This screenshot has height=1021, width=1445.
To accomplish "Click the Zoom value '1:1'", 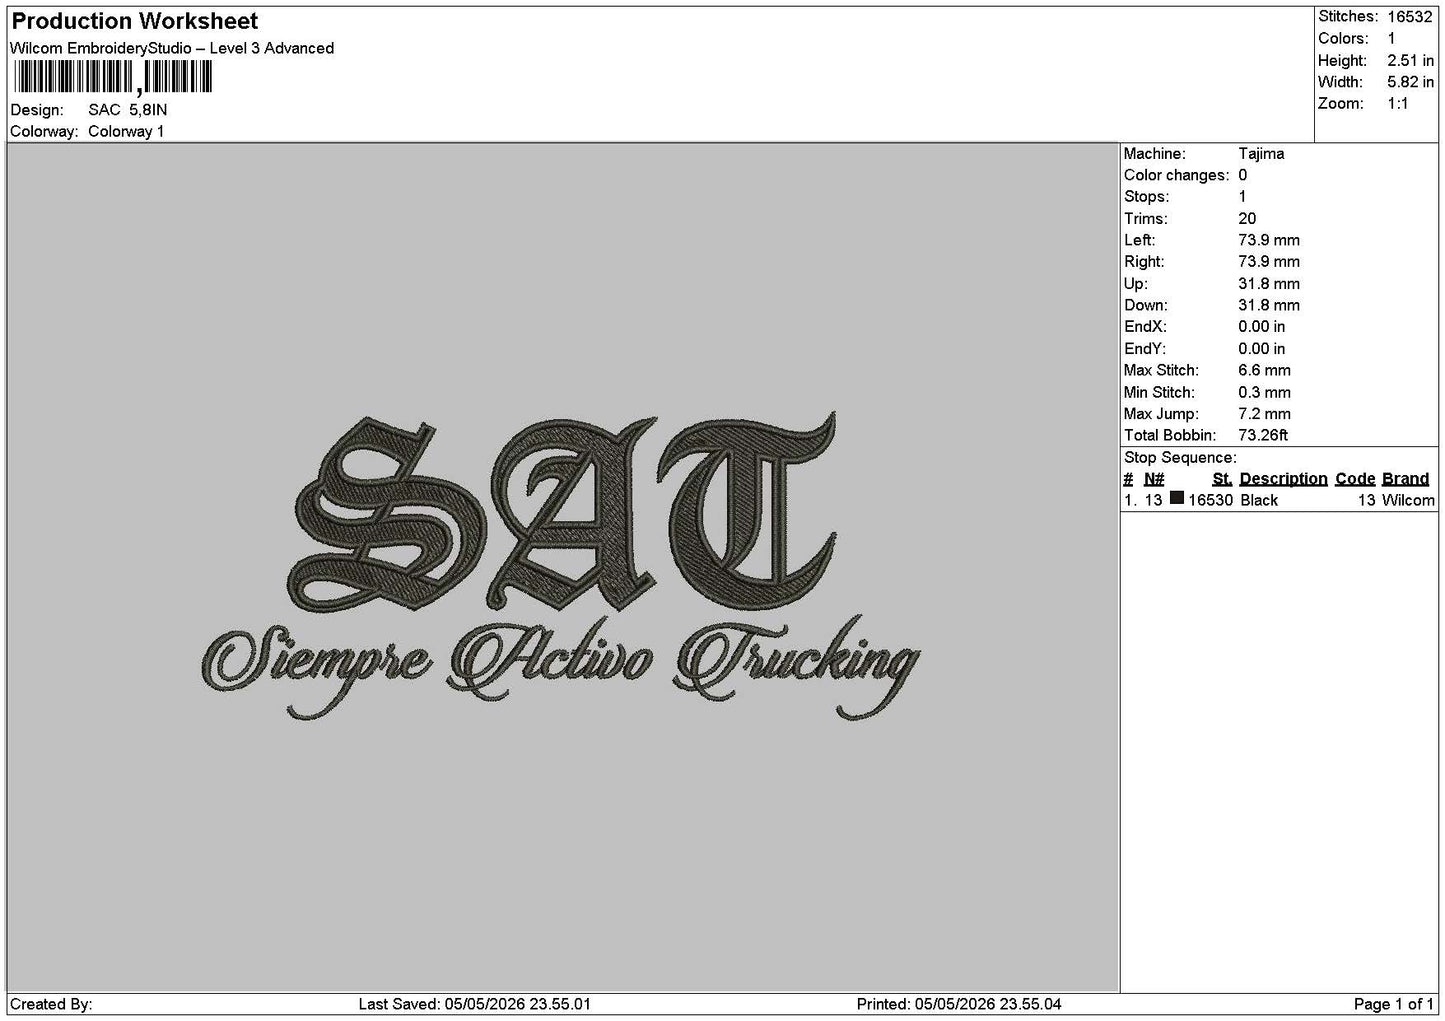I will tap(1398, 104).
